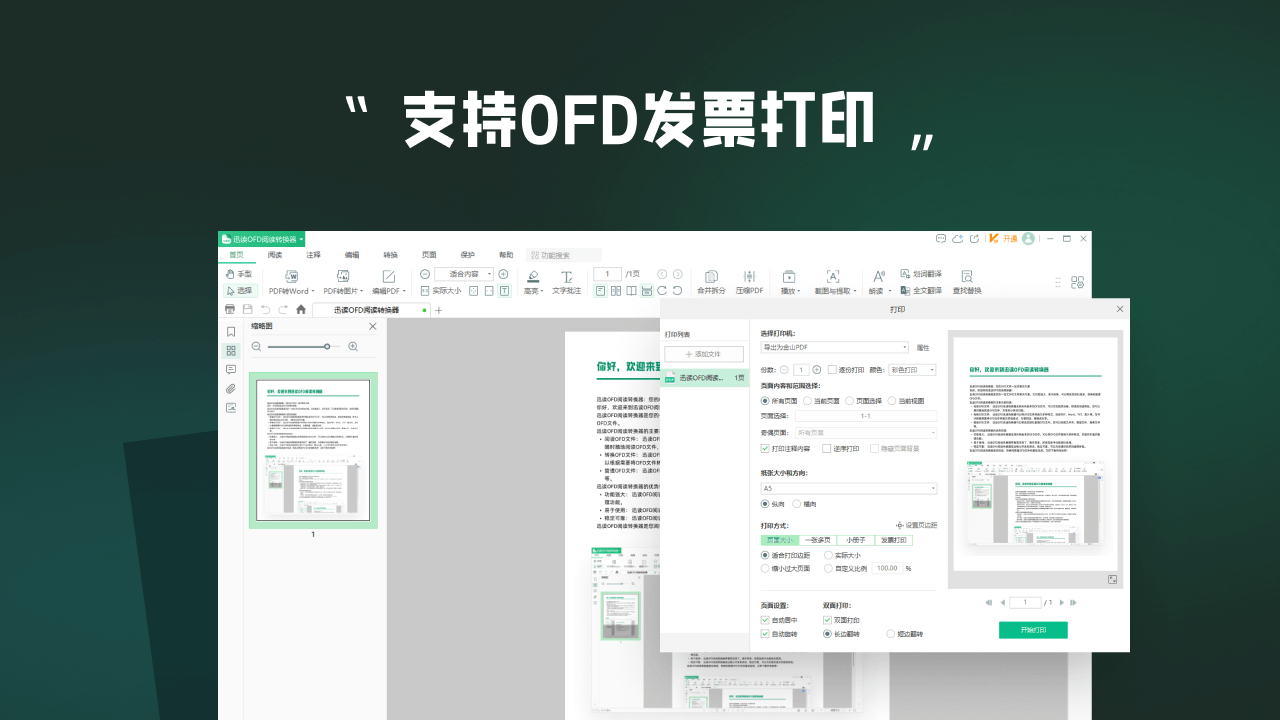Screen dimensions: 1280x720
Task: Click the 设置页边距 margin settings icon
Action: click(x=900, y=525)
